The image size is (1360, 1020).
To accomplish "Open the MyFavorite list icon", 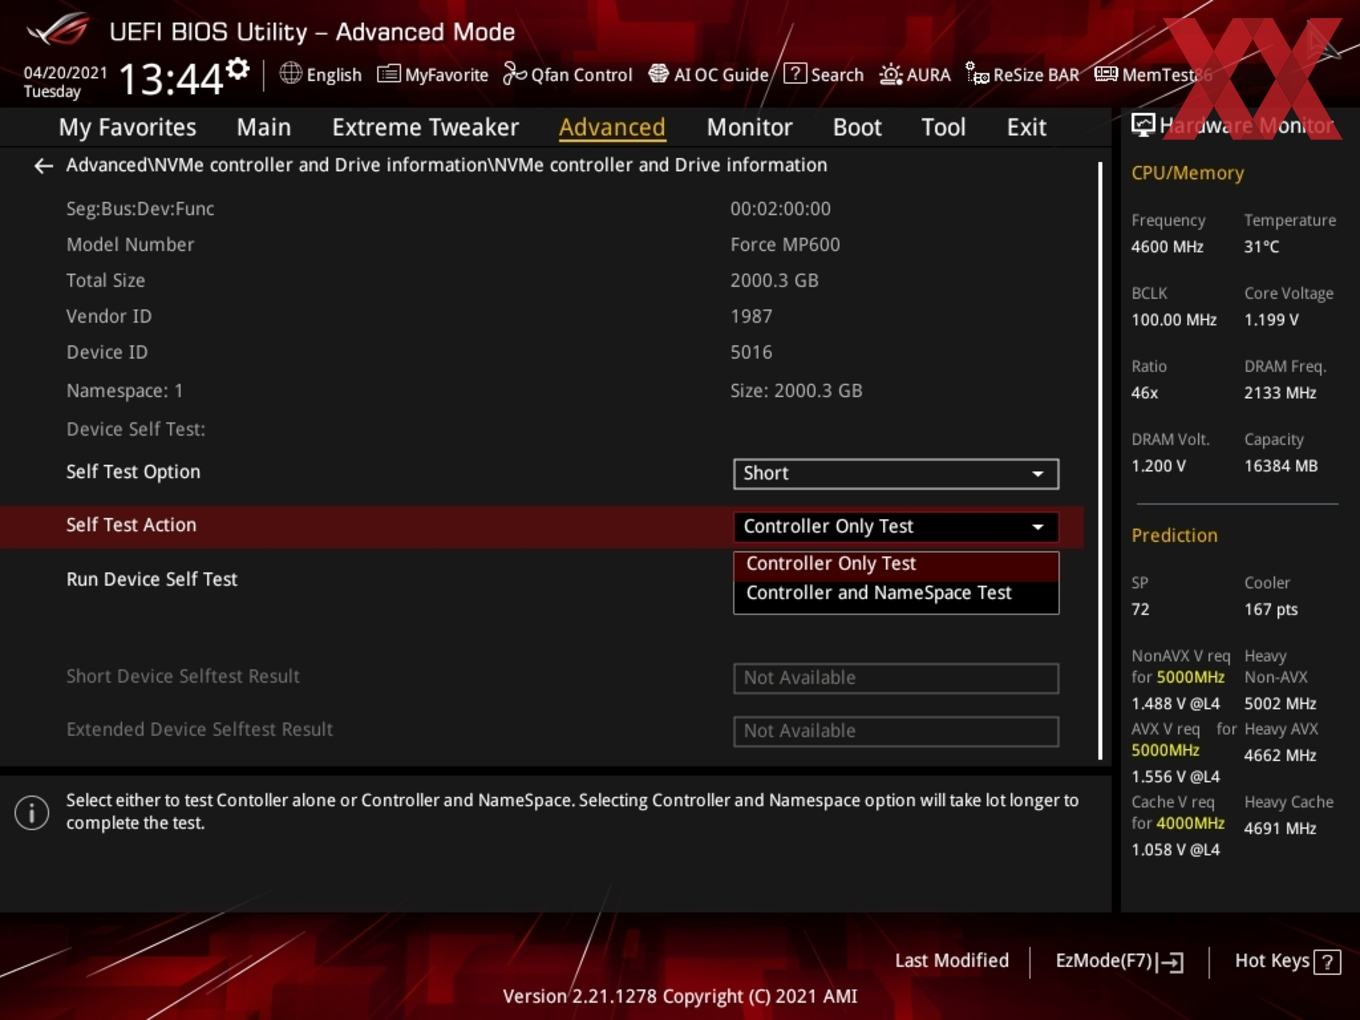I will pyautogui.click(x=388, y=74).
